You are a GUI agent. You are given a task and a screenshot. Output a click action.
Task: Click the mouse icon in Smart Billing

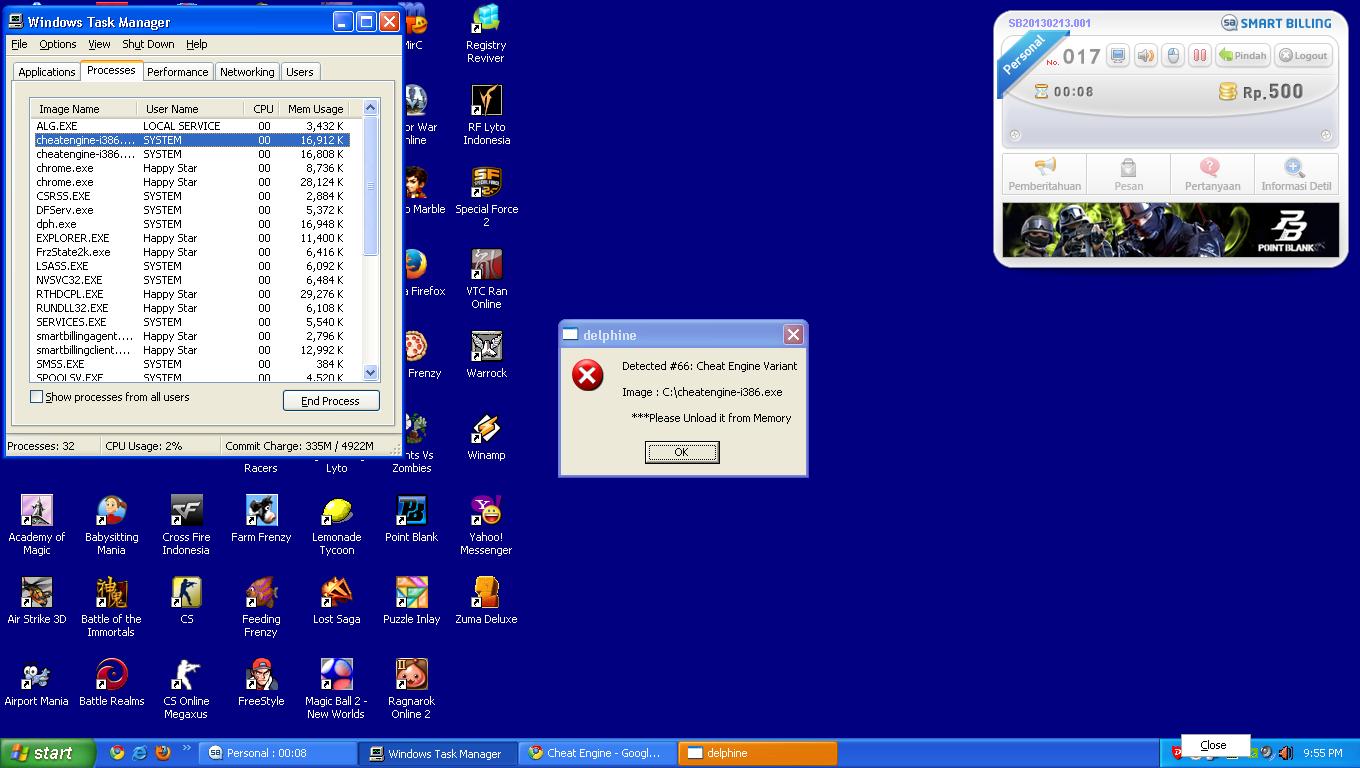tap(1173, 56)
